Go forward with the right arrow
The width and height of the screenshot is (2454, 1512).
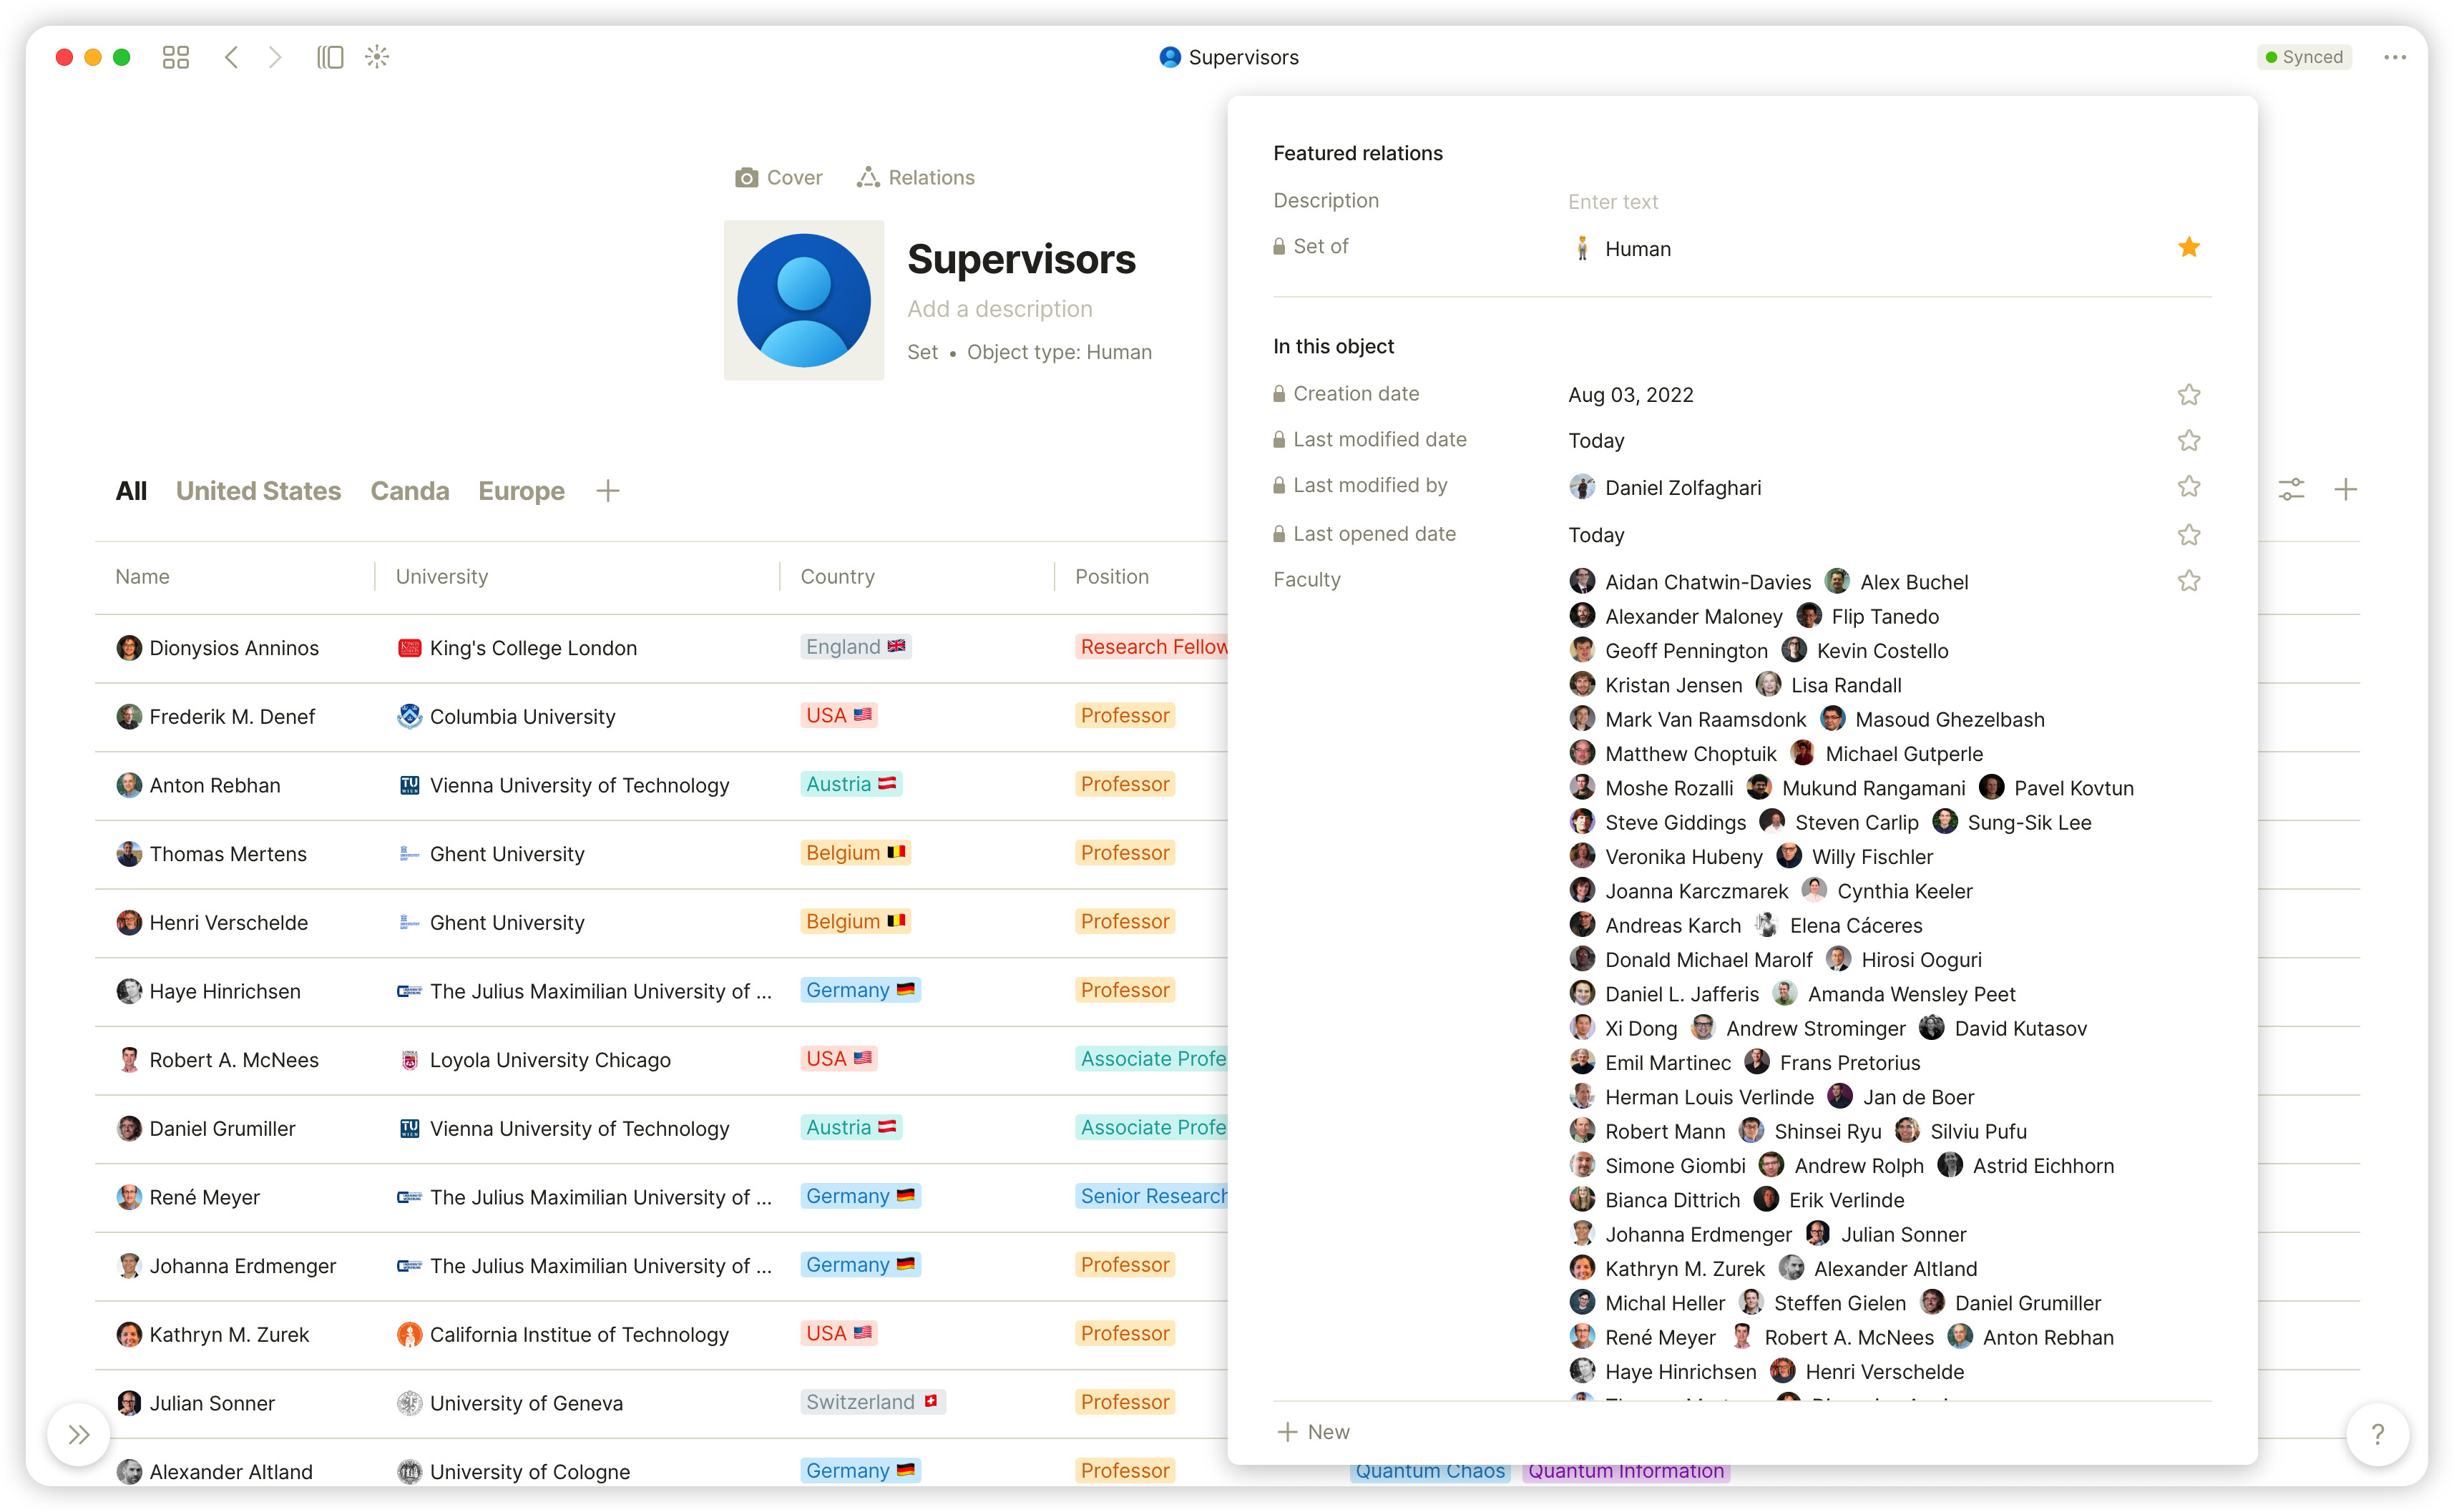point(275,57)
